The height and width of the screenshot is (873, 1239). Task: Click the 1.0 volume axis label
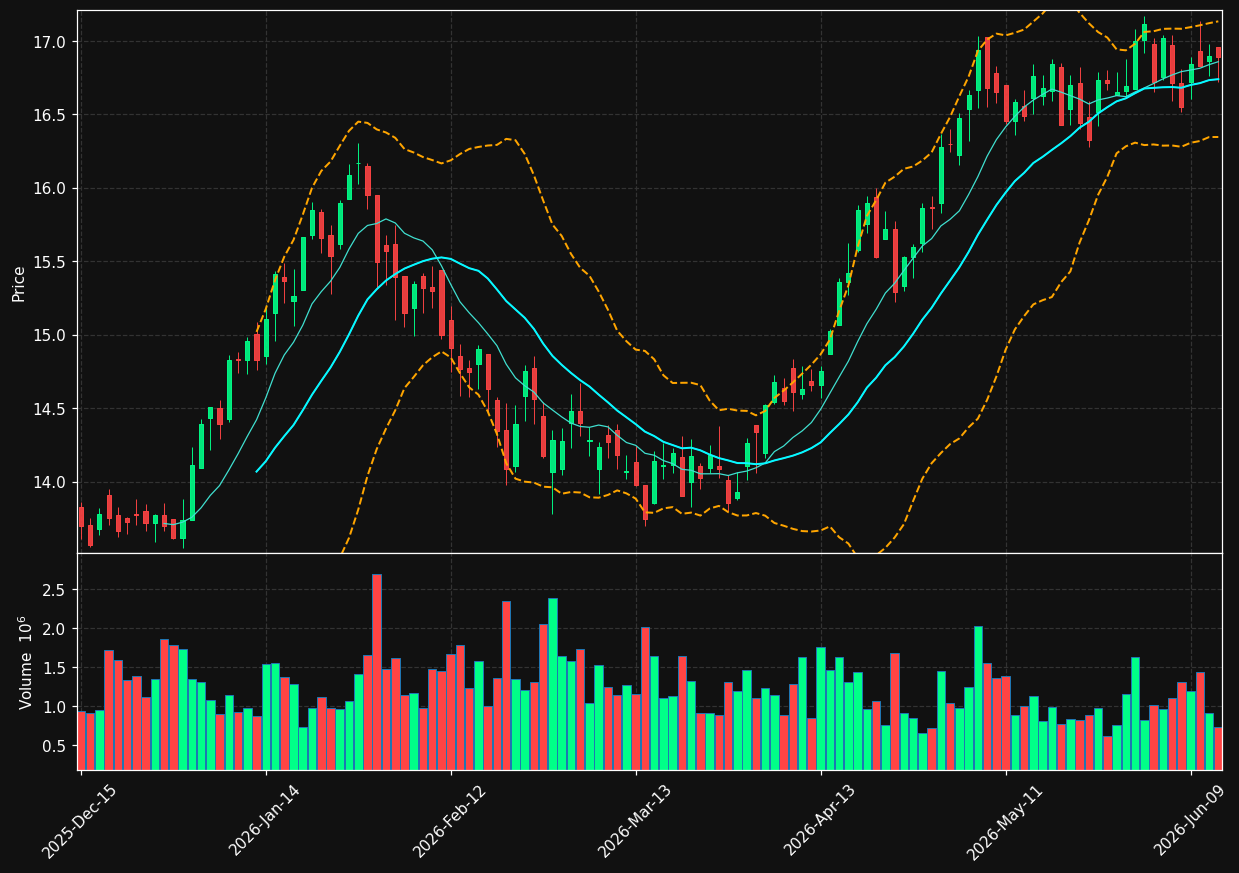54,707
